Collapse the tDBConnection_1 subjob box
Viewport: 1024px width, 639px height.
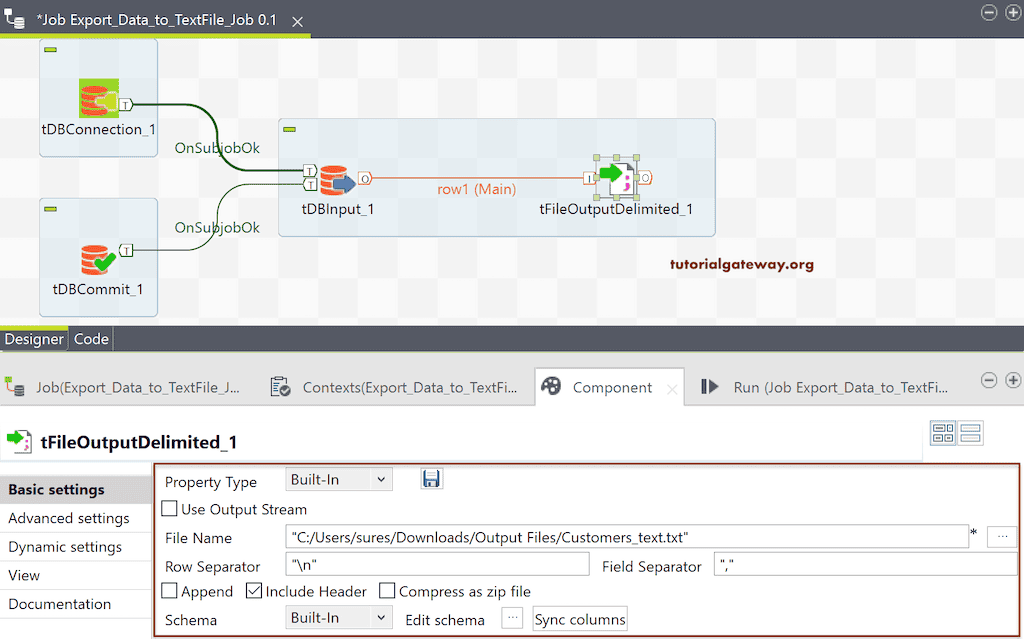coord(50,50)
